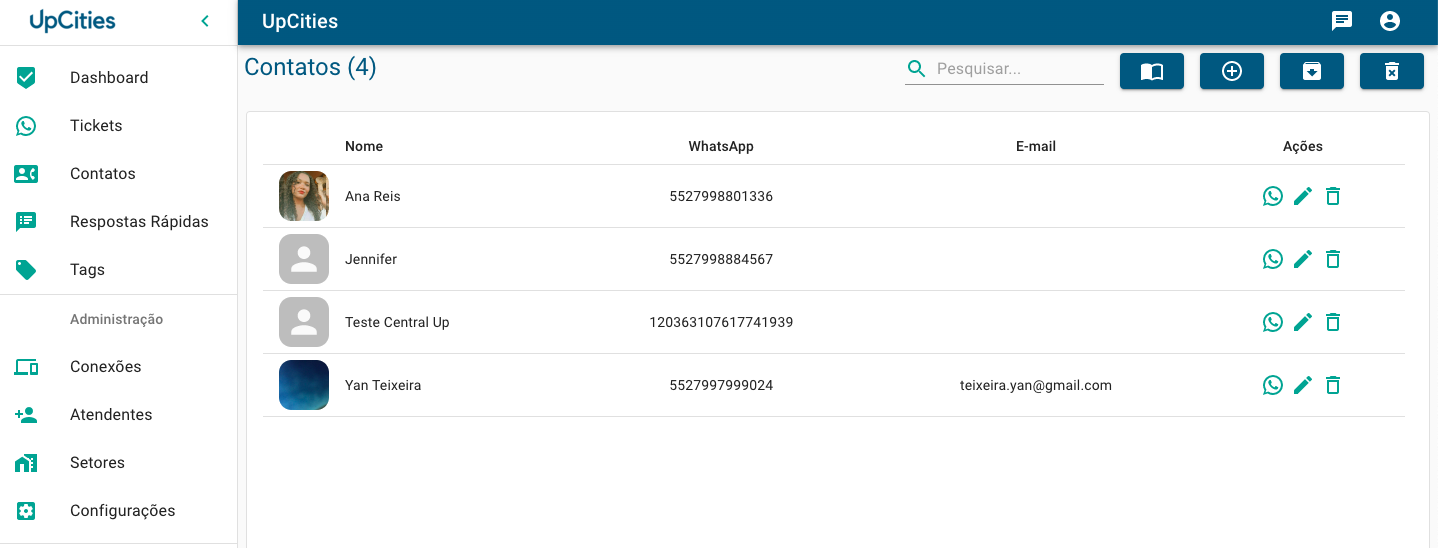Click the Configurações gear icon
The height and width of the screenshot is (548, 1438).
click(26, 511)
